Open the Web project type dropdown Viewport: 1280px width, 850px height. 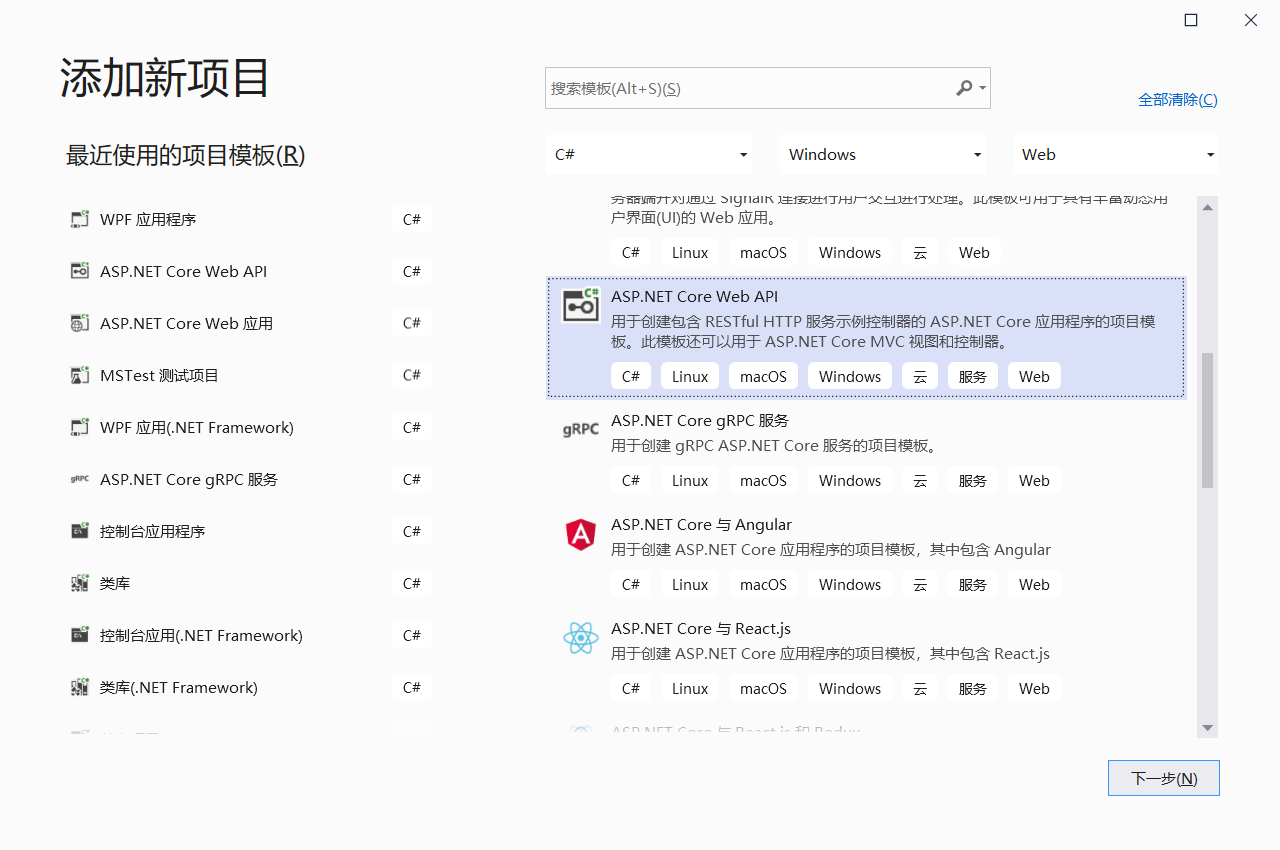coord(1115,154)
